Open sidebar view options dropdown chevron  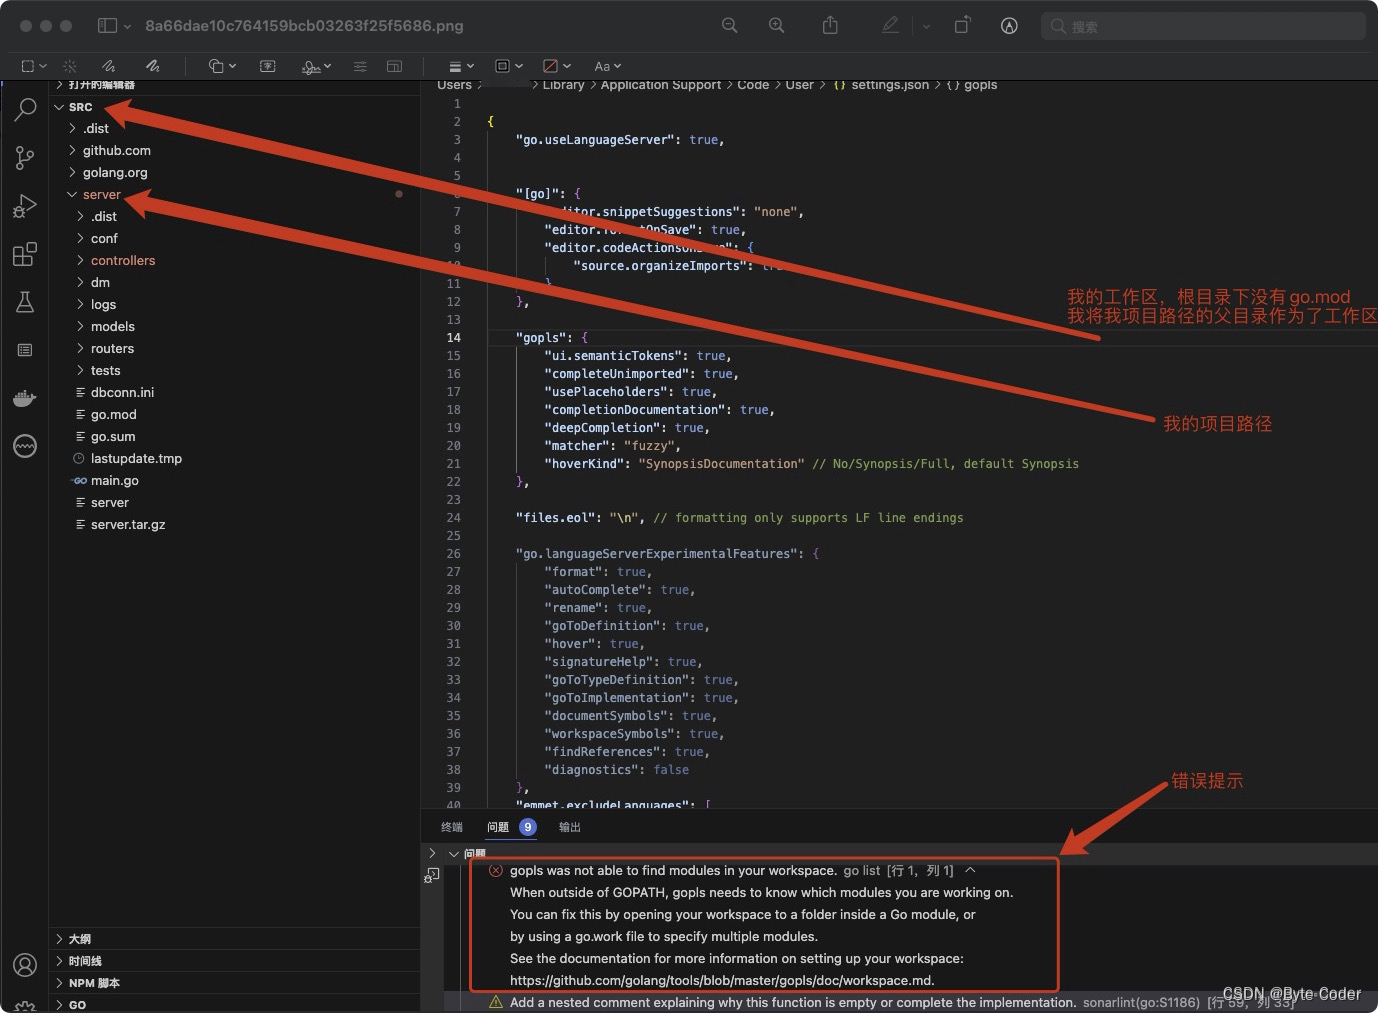pyautogui.click(x=127, y=27)
